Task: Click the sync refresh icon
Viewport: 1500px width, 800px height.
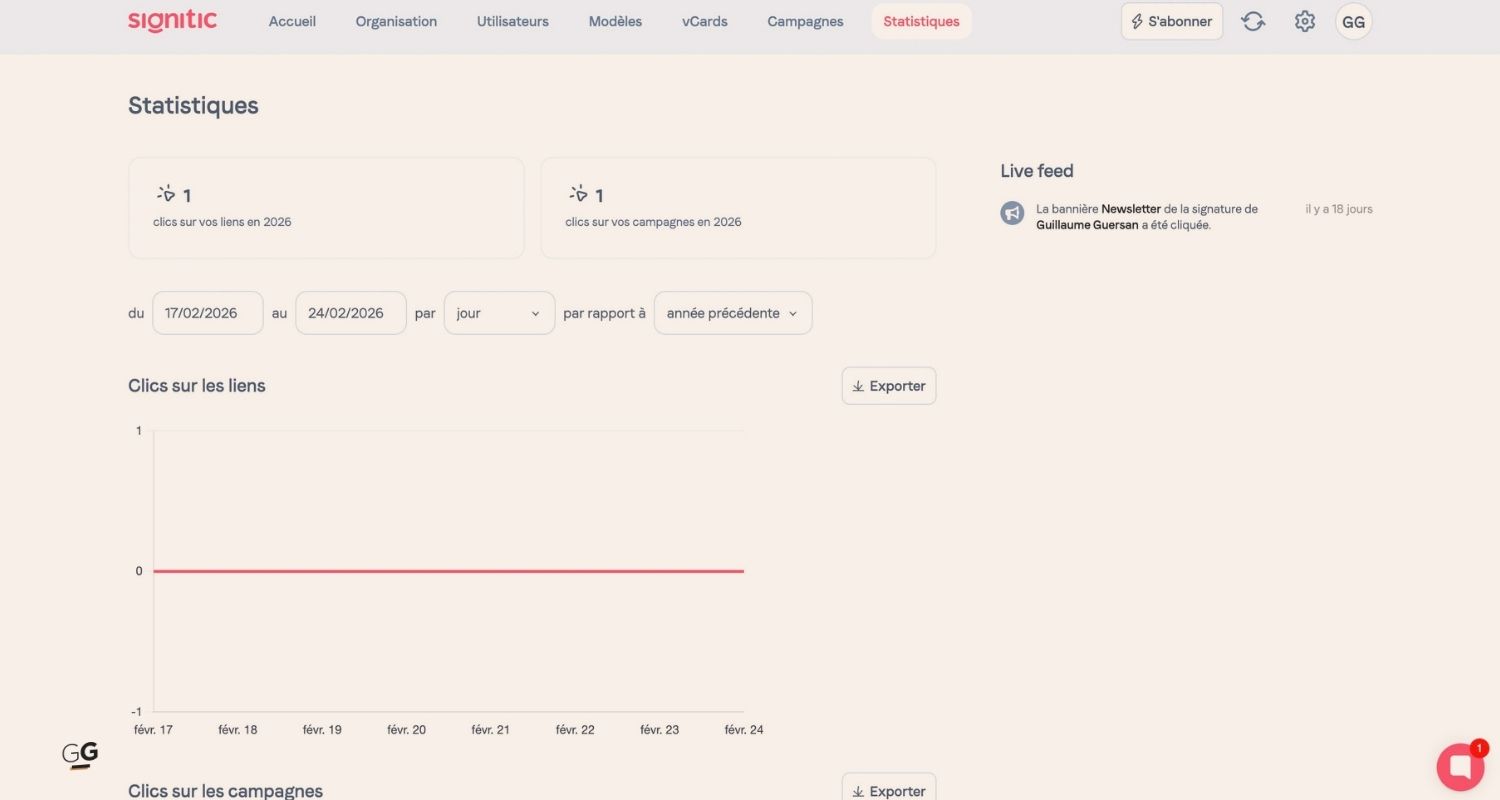Action: click(x=1253, y=21)
